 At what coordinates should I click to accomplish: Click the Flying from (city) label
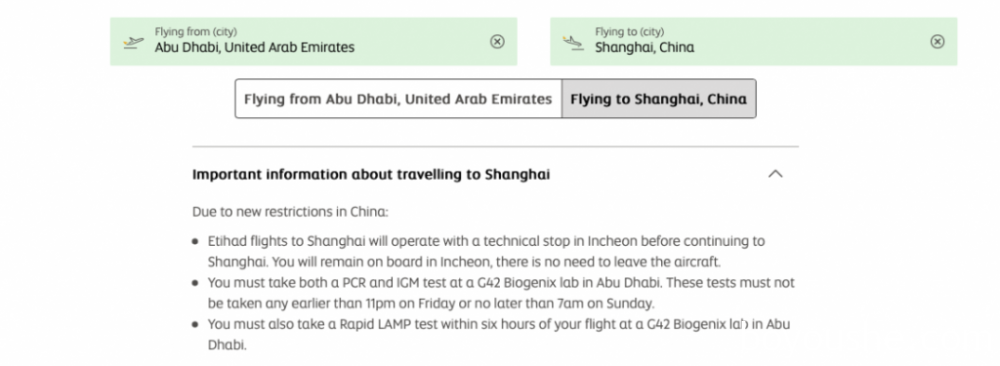tap(196, 31)
